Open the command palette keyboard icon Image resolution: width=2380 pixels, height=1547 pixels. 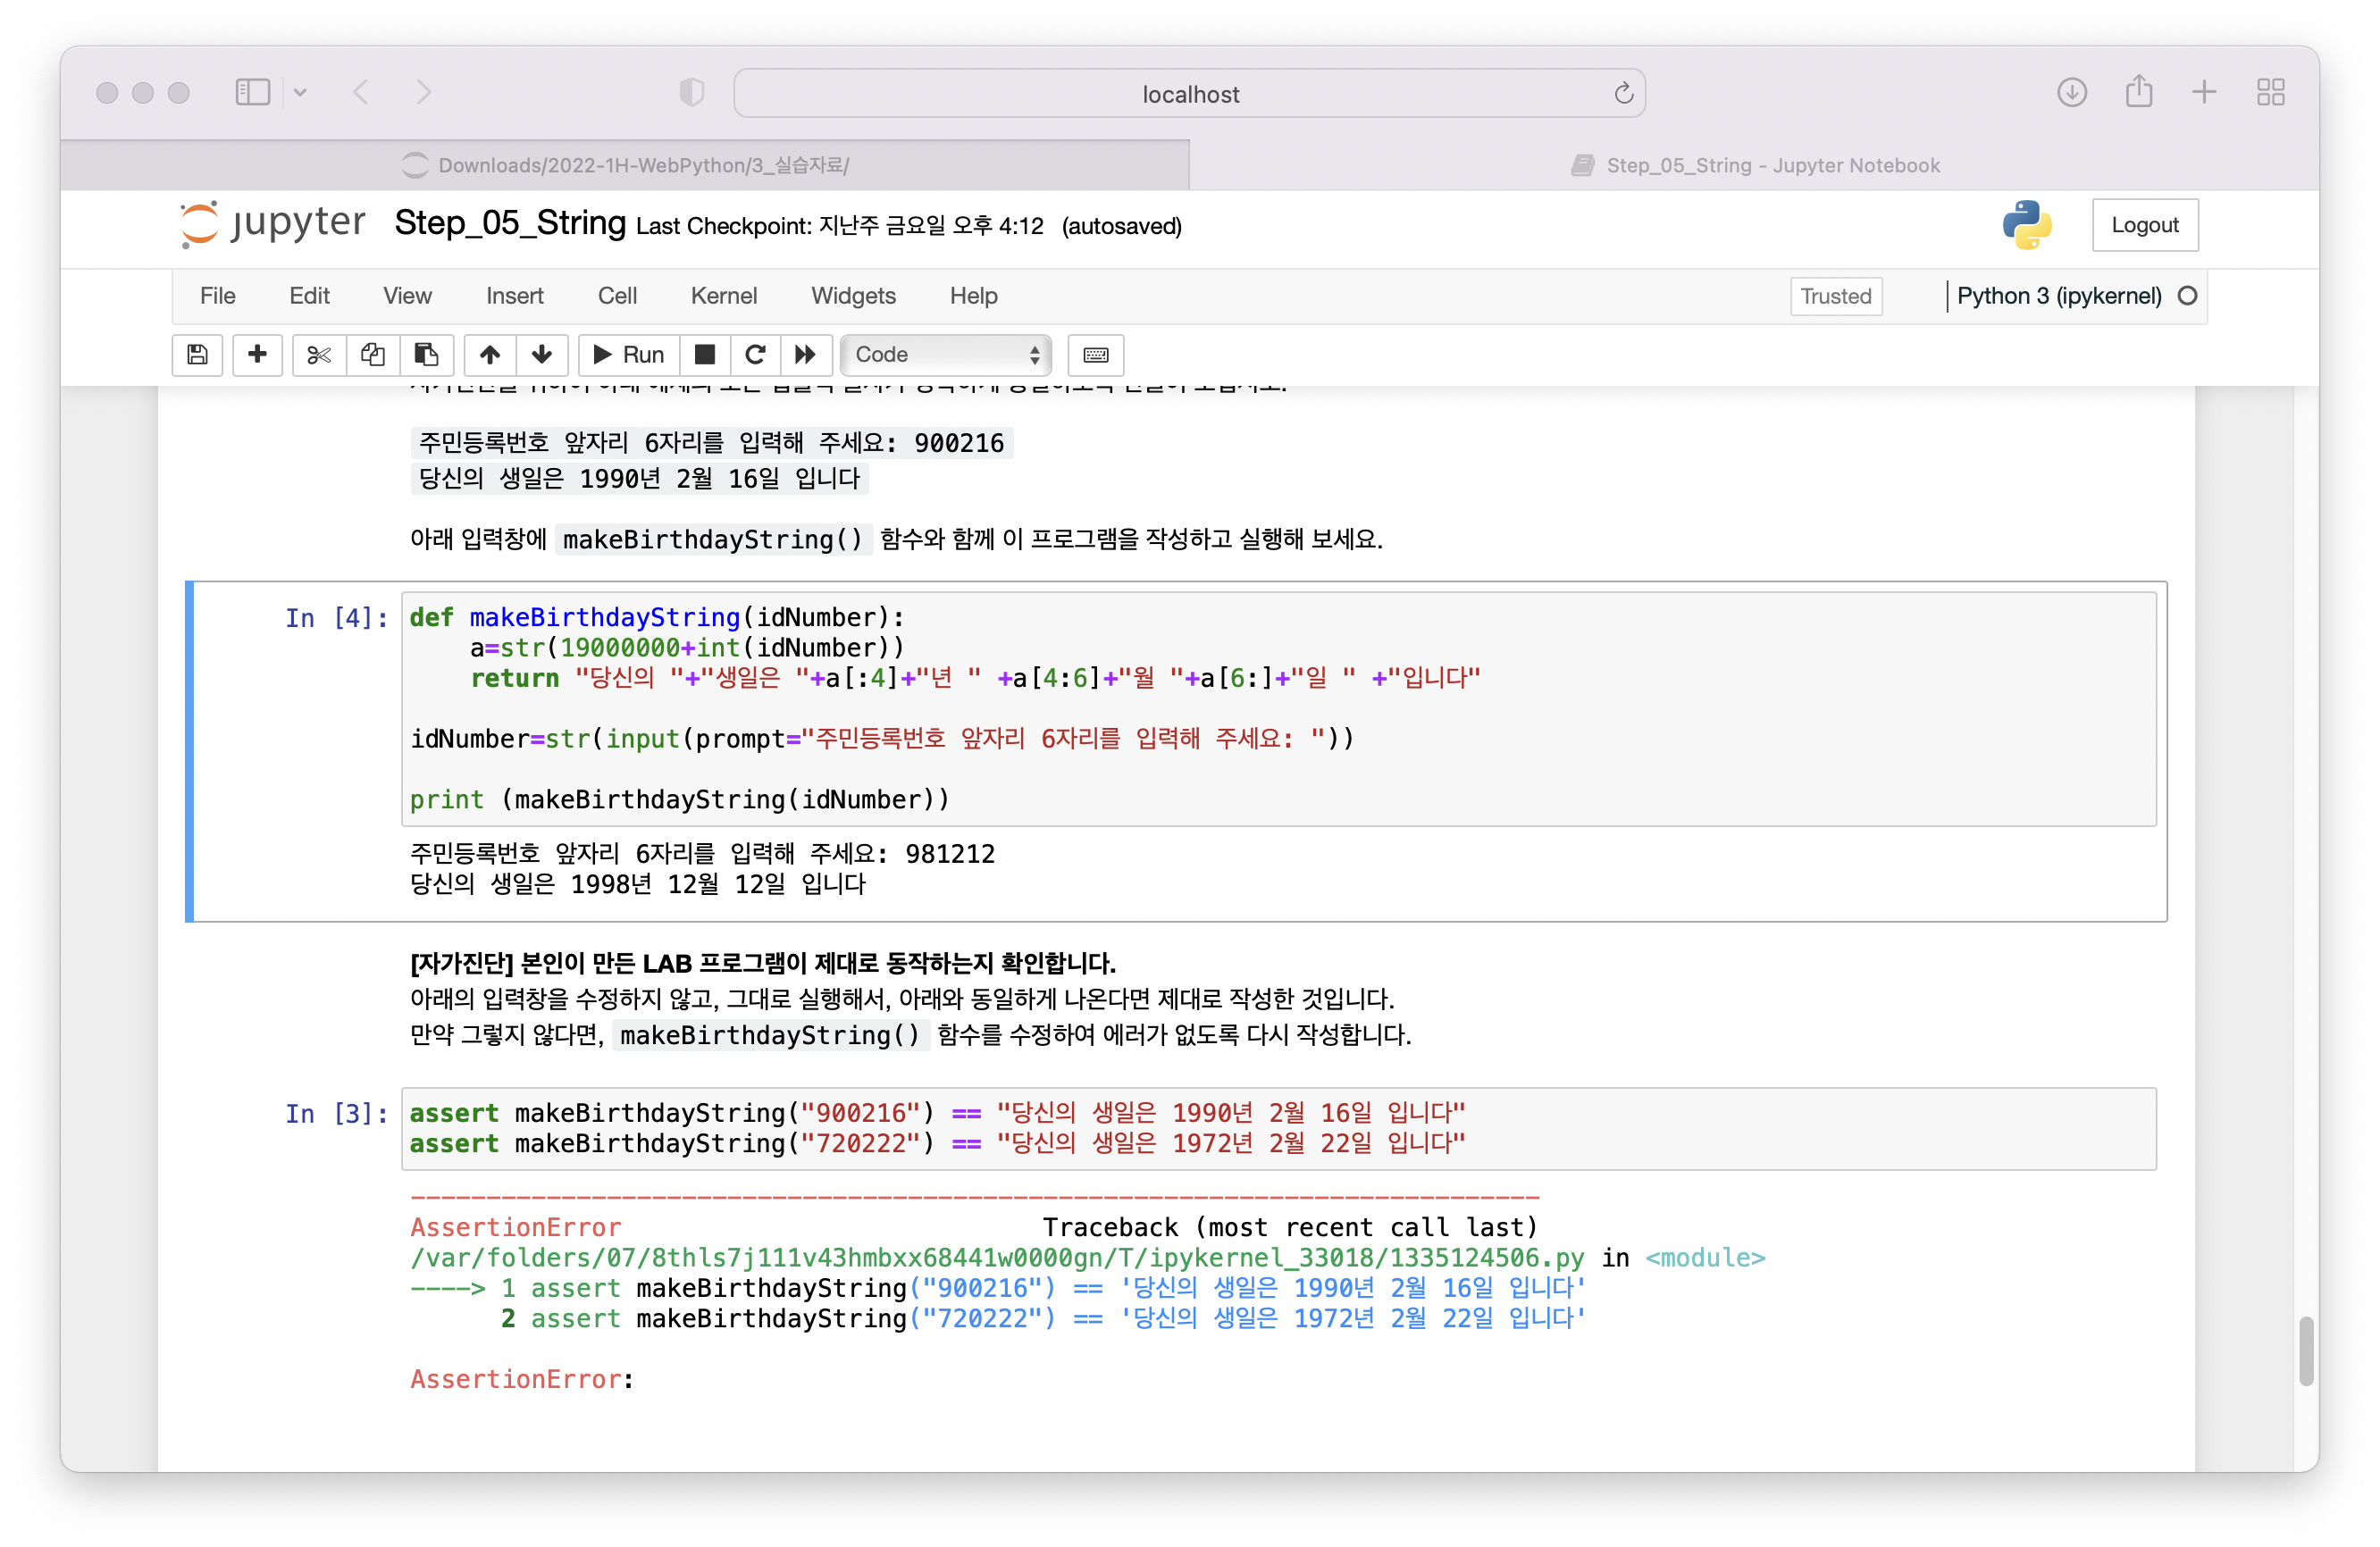tap(1096, 355)
